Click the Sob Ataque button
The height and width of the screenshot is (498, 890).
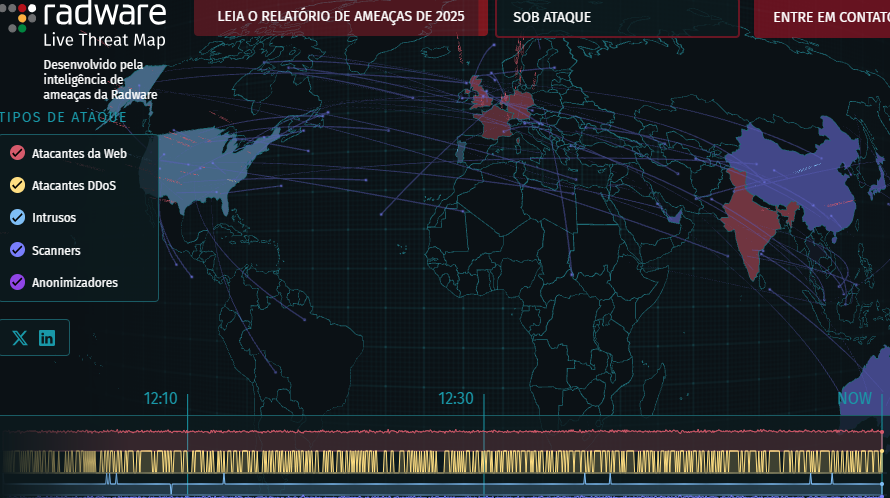(618, 17)
